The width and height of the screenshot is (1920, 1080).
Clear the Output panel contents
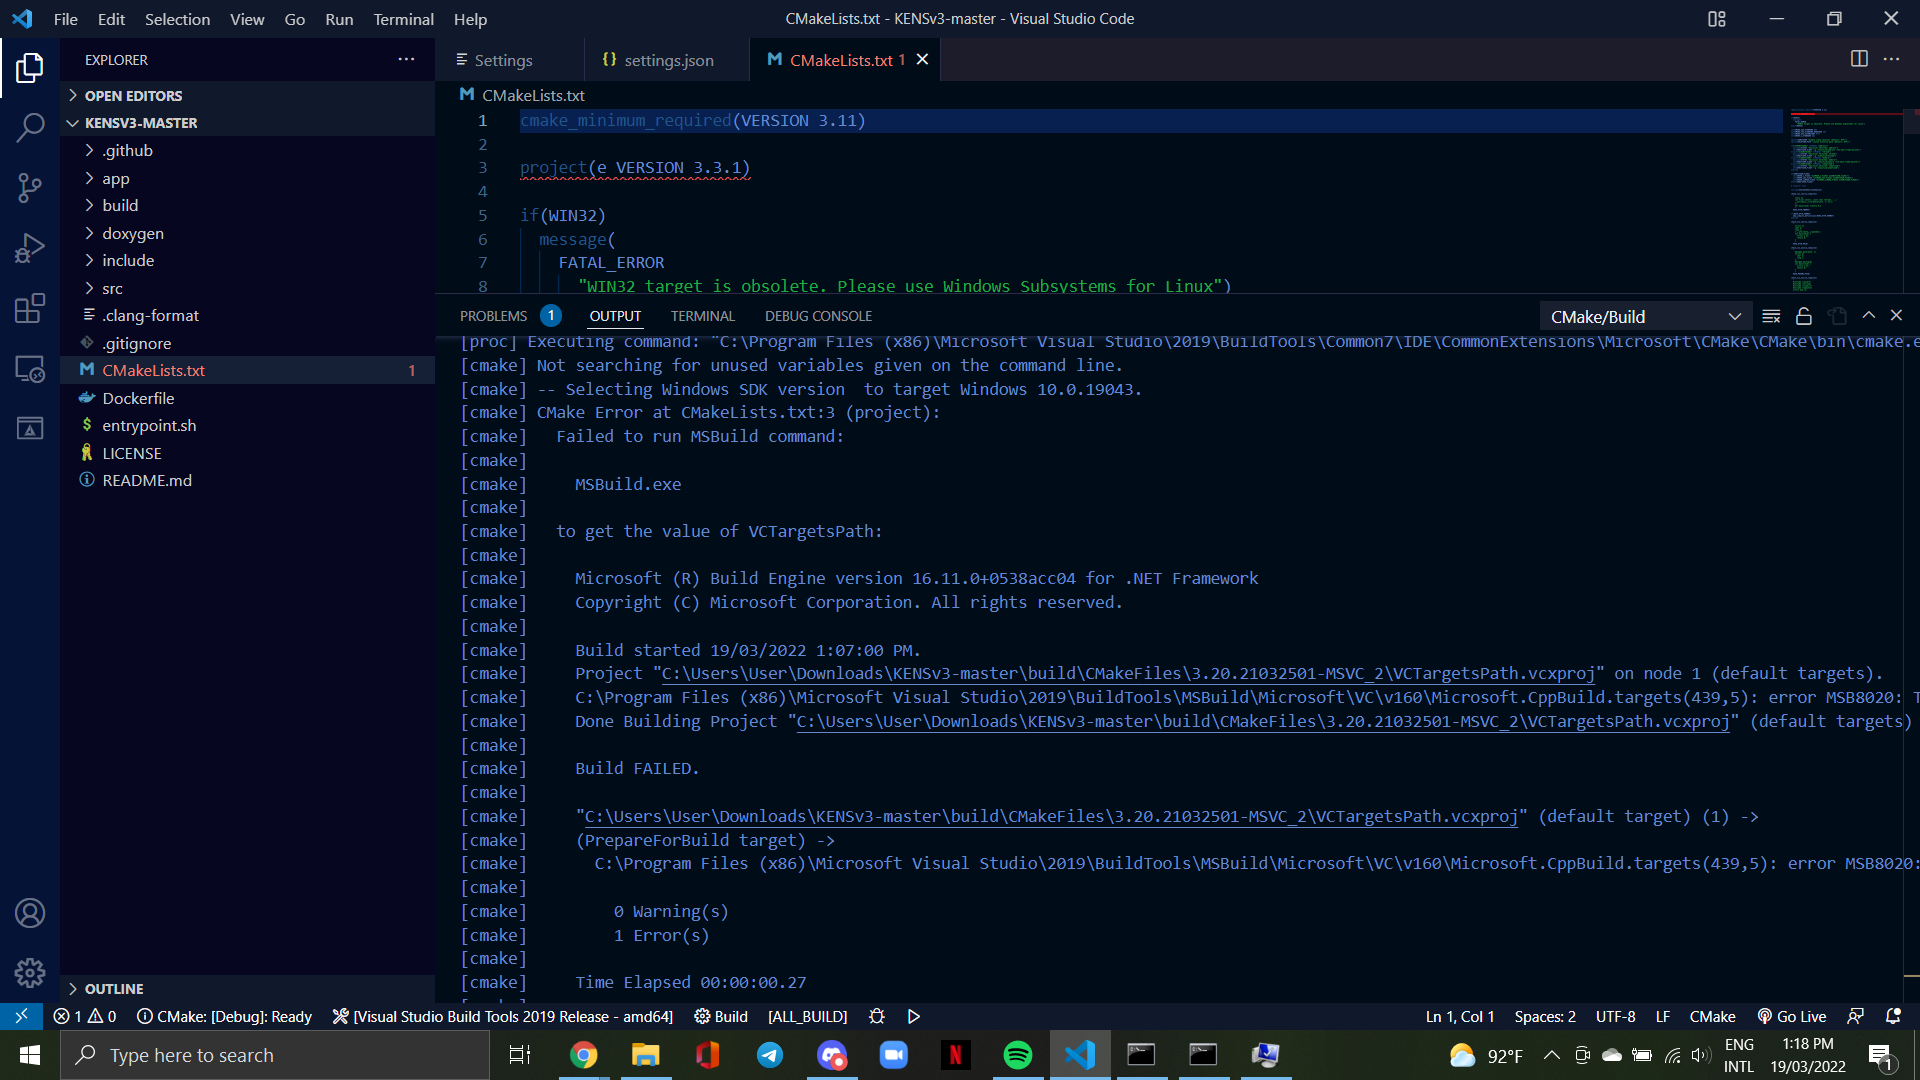coord(1771,315)
